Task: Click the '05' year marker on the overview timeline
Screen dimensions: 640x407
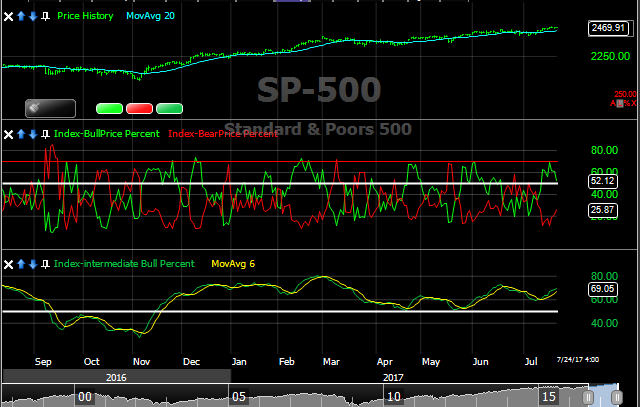Action: [x=239, y=396]
